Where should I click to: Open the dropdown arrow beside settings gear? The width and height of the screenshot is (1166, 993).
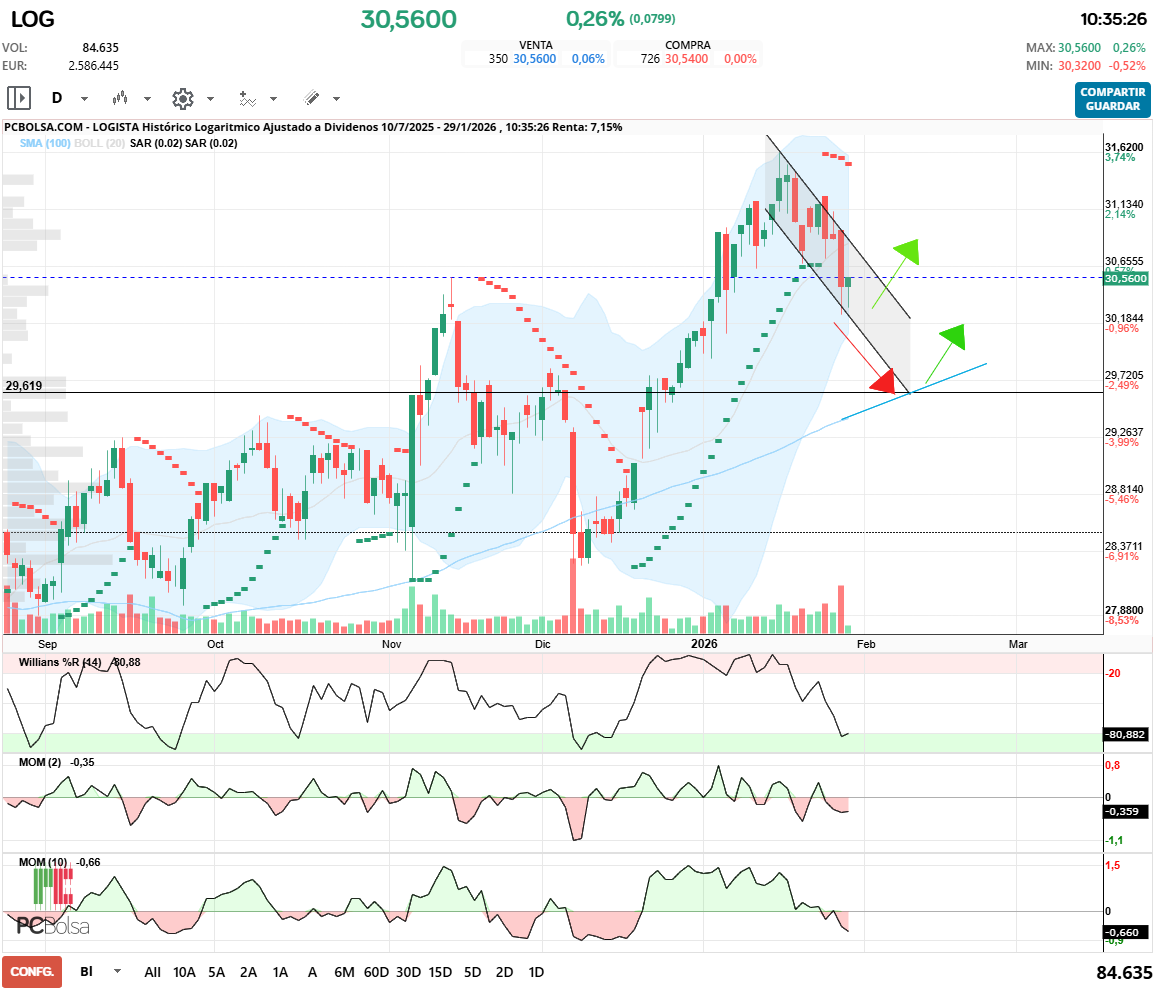click(x=210, y=99)
